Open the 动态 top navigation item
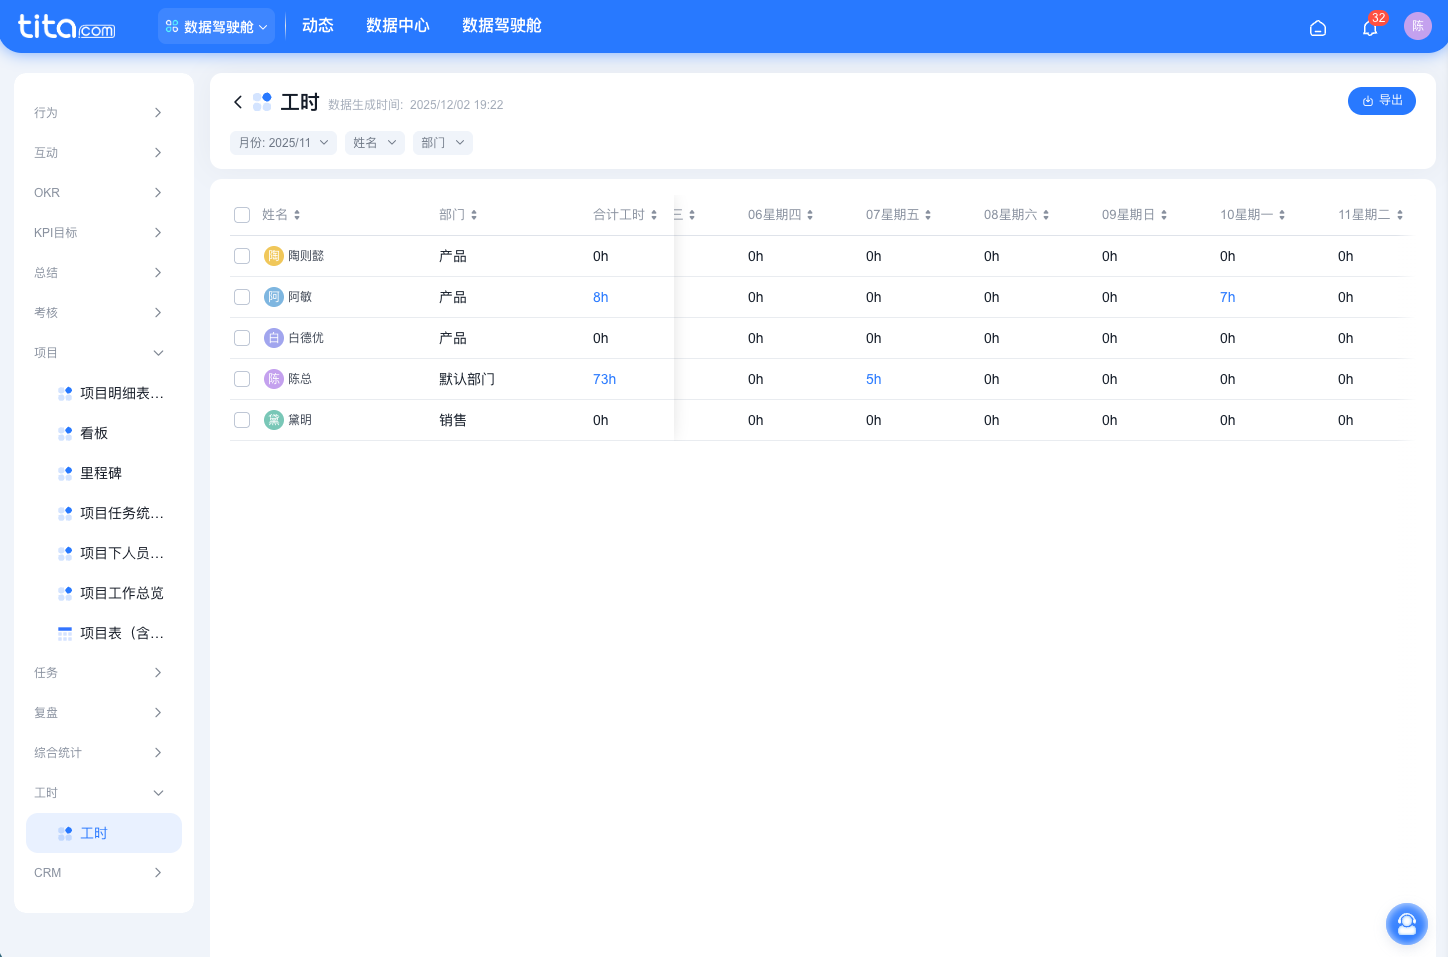Image resolution: width=1448 pixels, height=957 pixels. pos(317,26)
